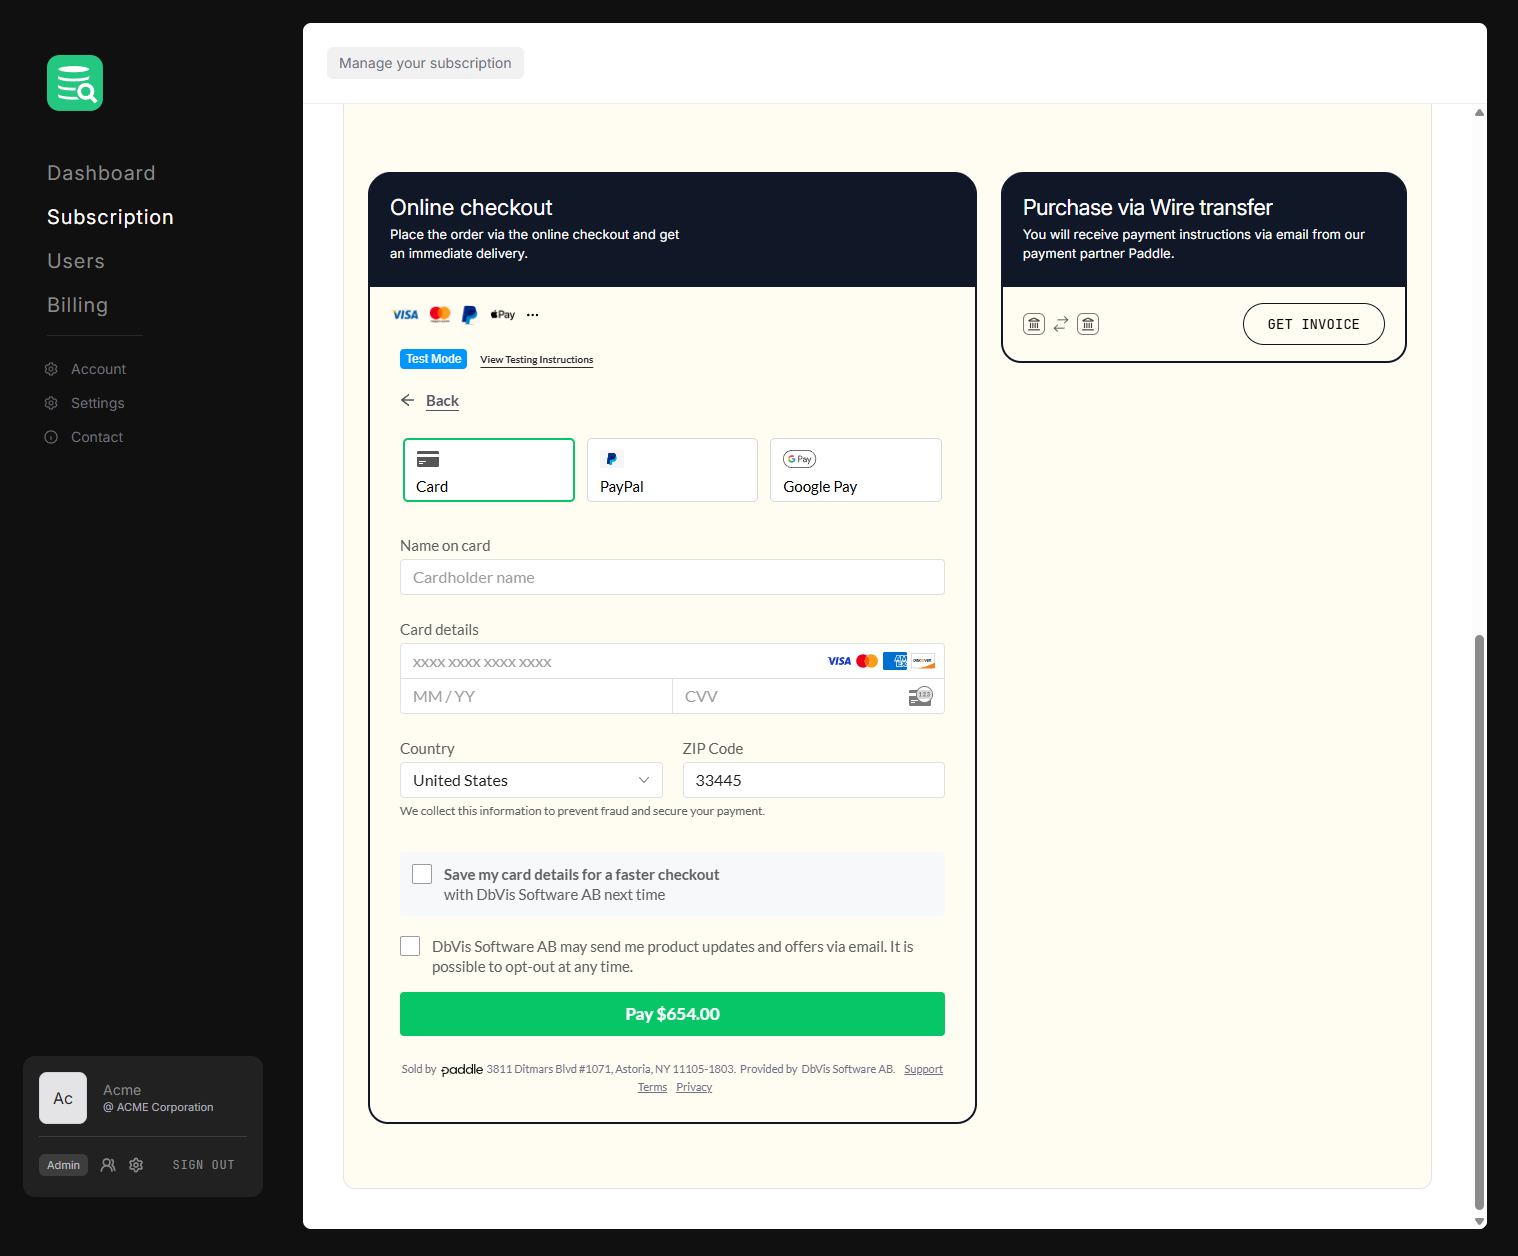Navigate to Billing
Screen dimensions: 1518x1256
(77, 305)
